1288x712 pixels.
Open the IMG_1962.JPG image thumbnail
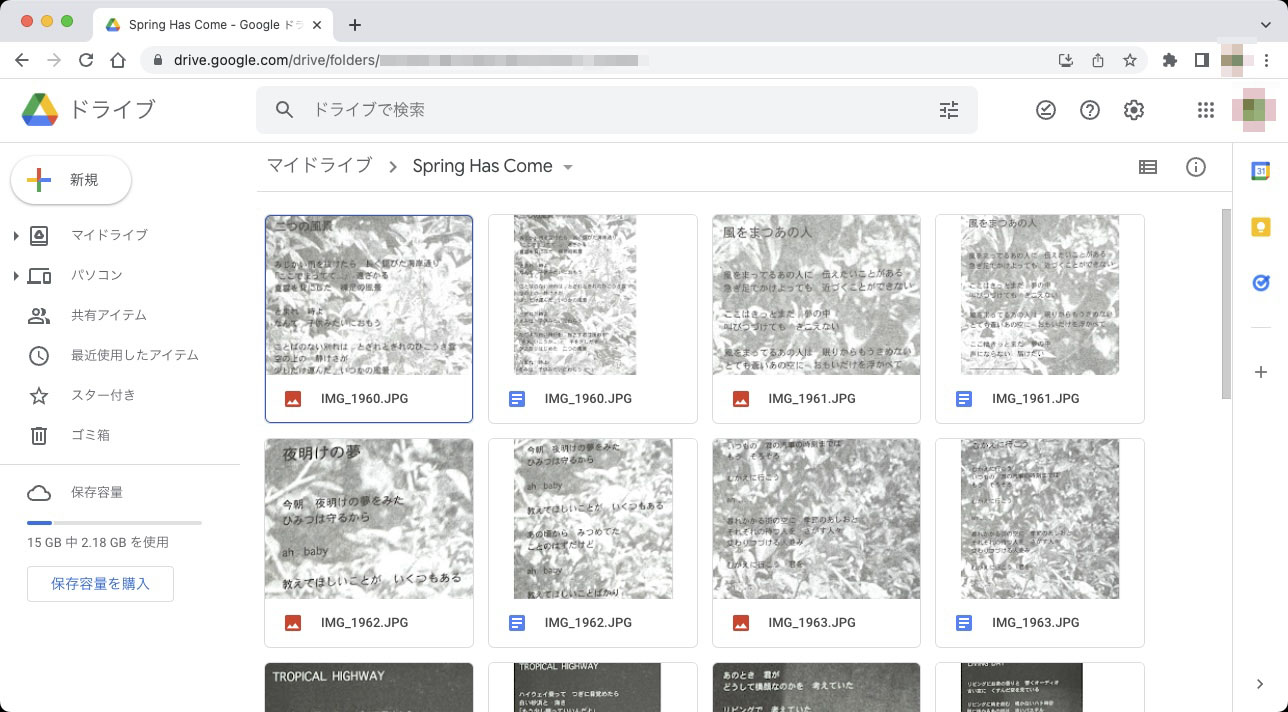[368, 518]
